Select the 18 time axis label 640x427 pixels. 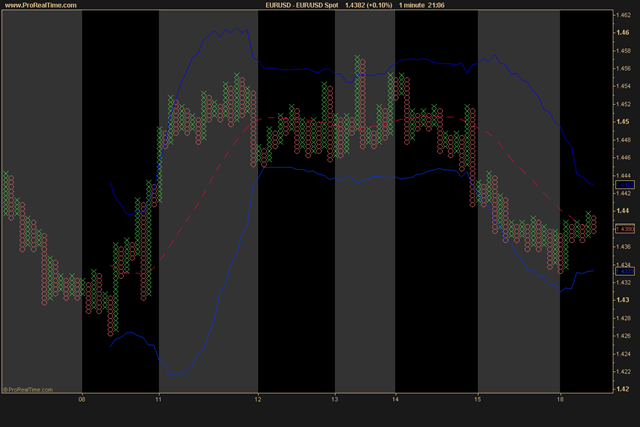[560, 399]
